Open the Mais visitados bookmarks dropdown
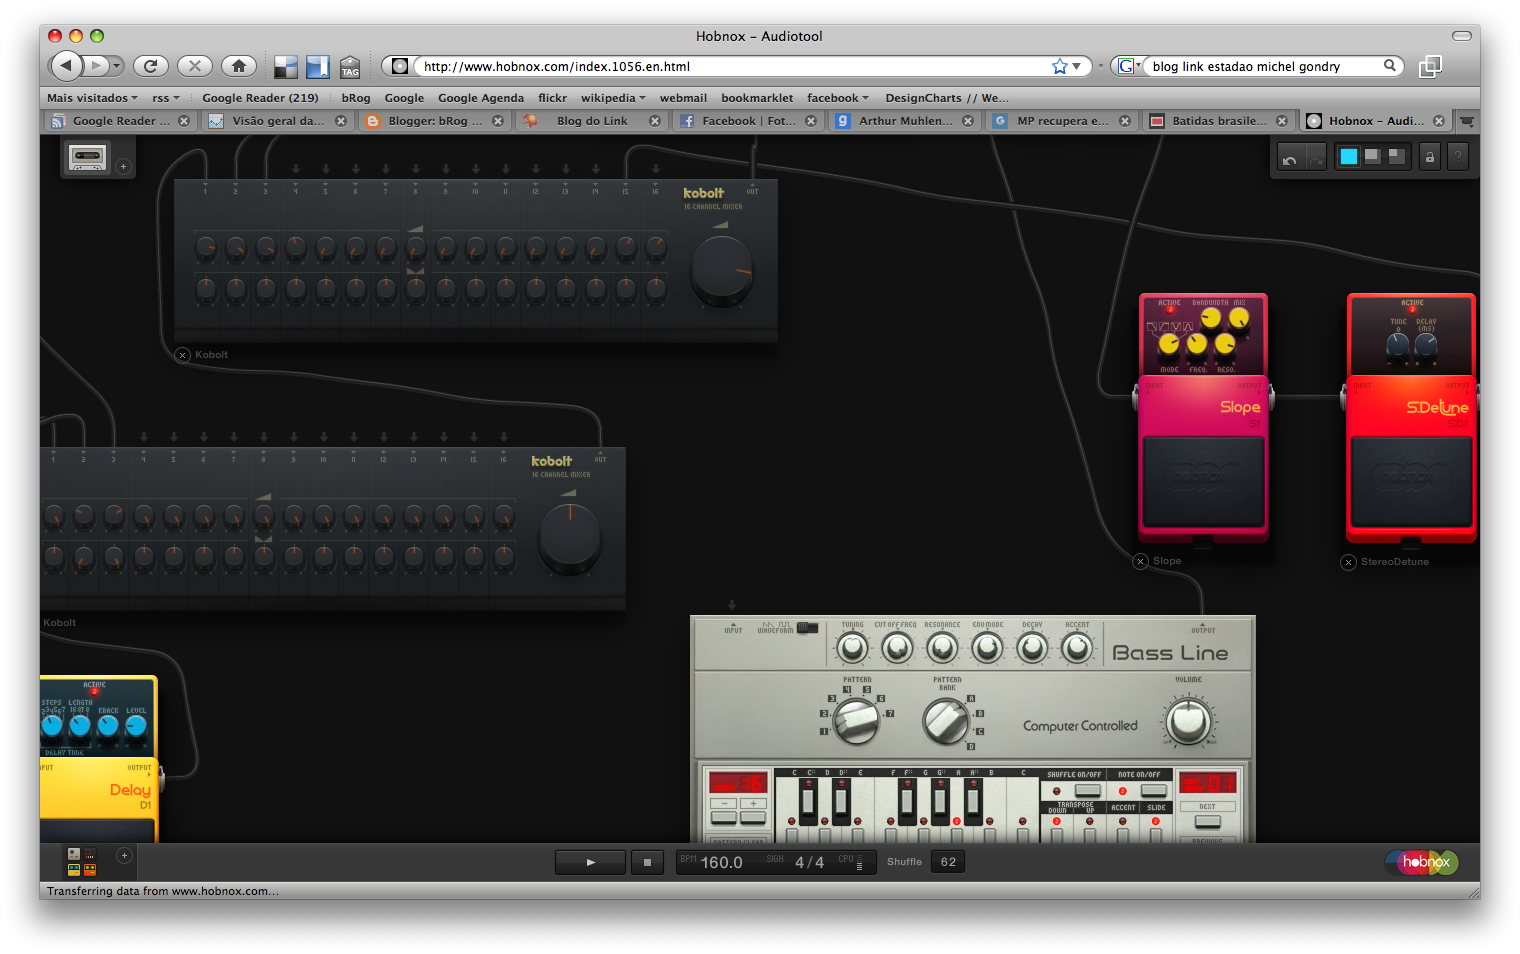The image size is (1520, 954). tap(92, 98)
